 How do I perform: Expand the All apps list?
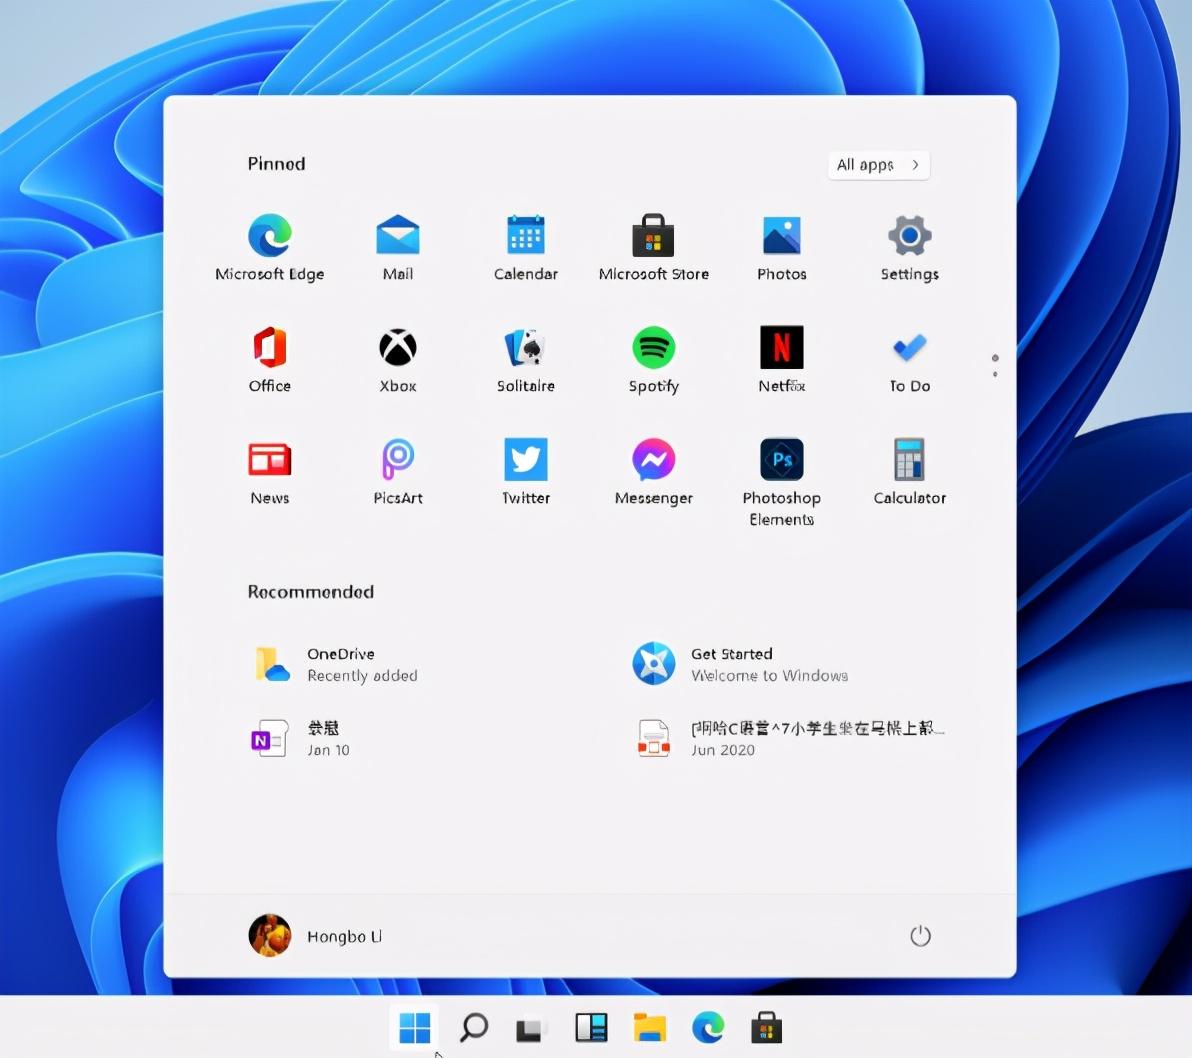(x=878, y=165)
